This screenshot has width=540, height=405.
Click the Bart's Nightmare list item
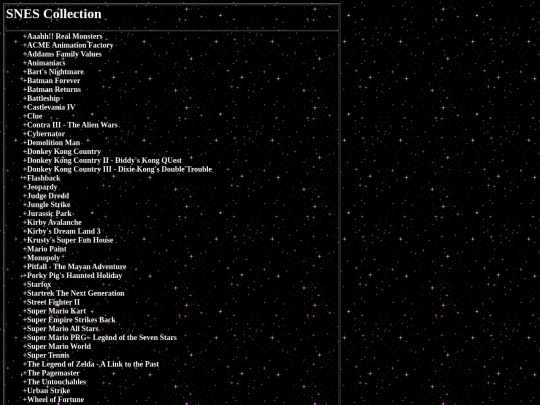(x=55, y=72)
